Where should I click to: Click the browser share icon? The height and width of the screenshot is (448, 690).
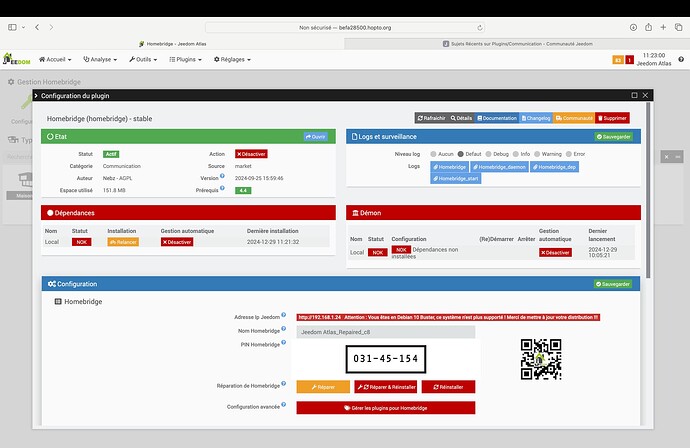tap(648, 27)
